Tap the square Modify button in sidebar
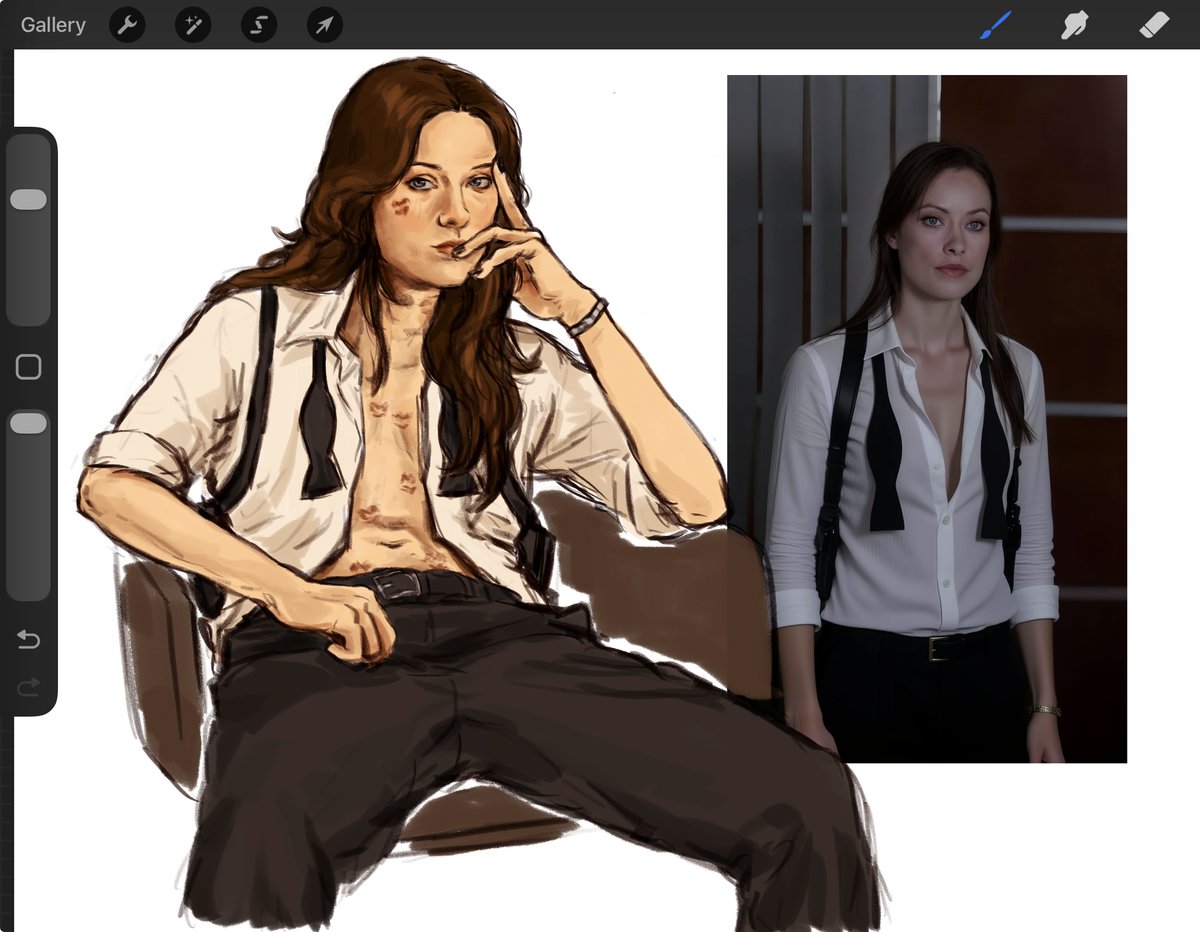 (28, 367)
